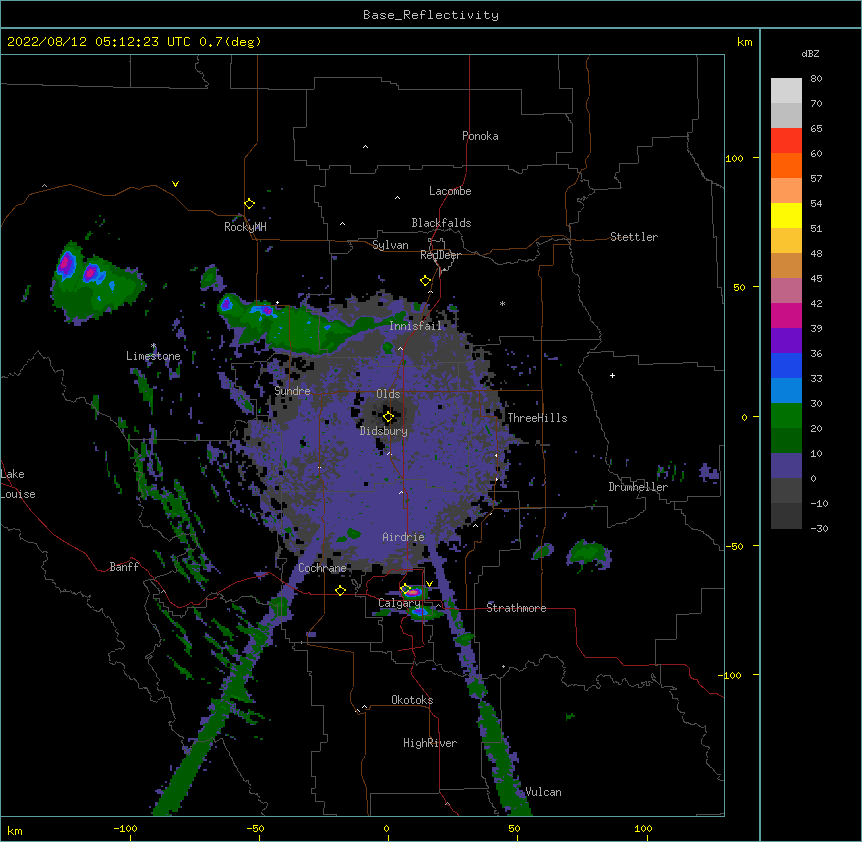Click the Banff label

[124, 567]
